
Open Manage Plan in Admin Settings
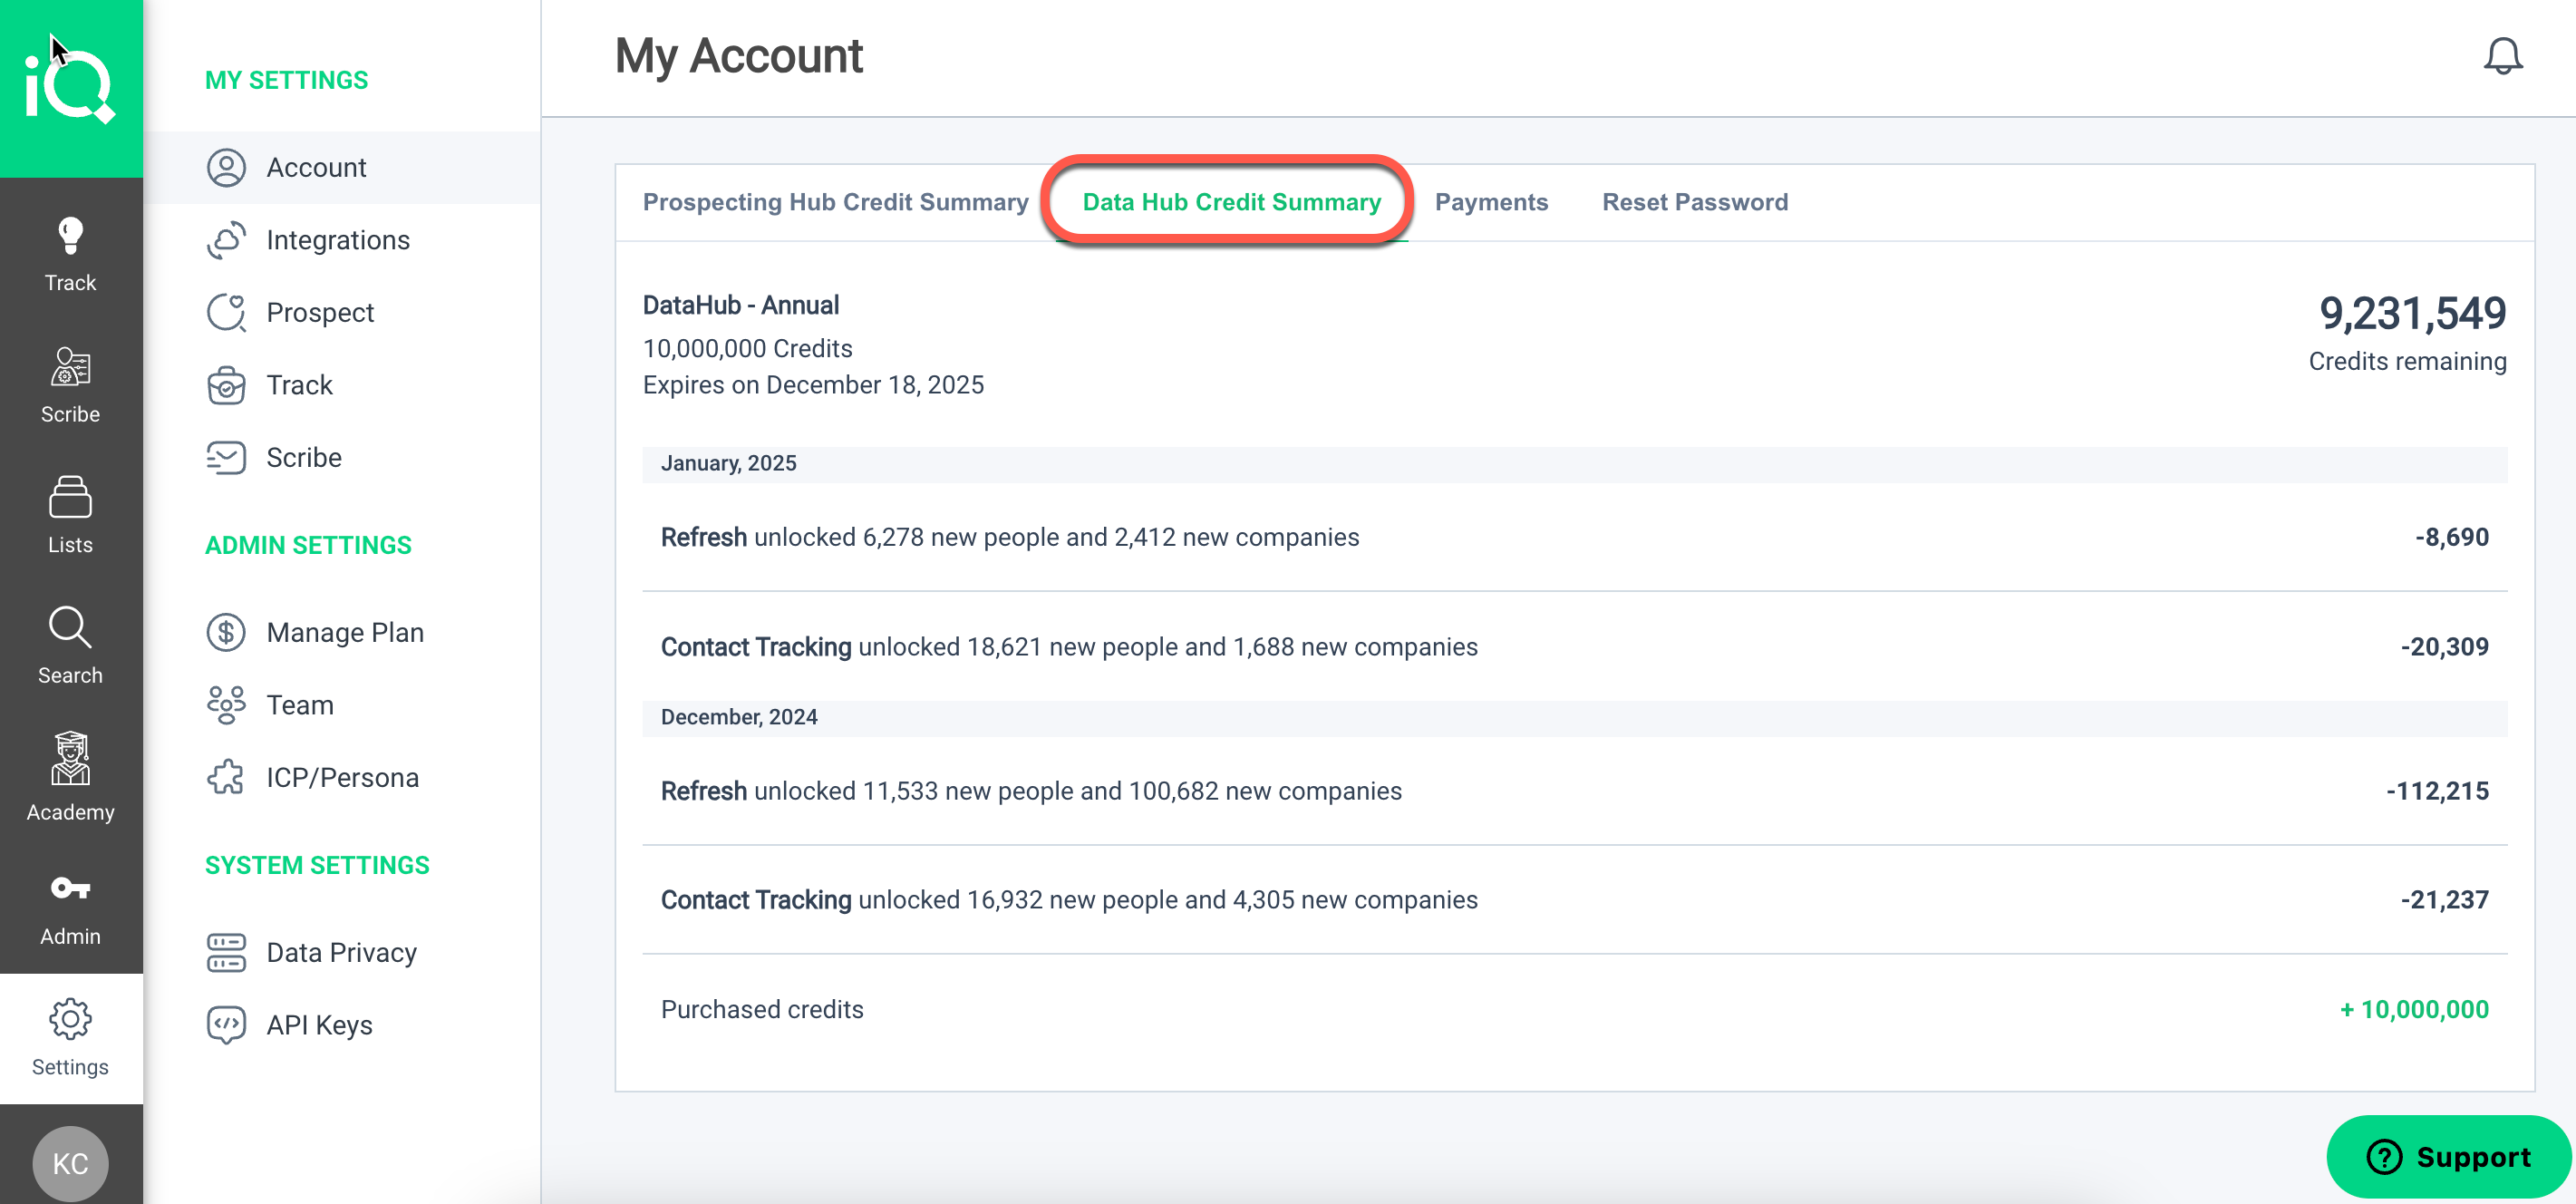point(344,632)
